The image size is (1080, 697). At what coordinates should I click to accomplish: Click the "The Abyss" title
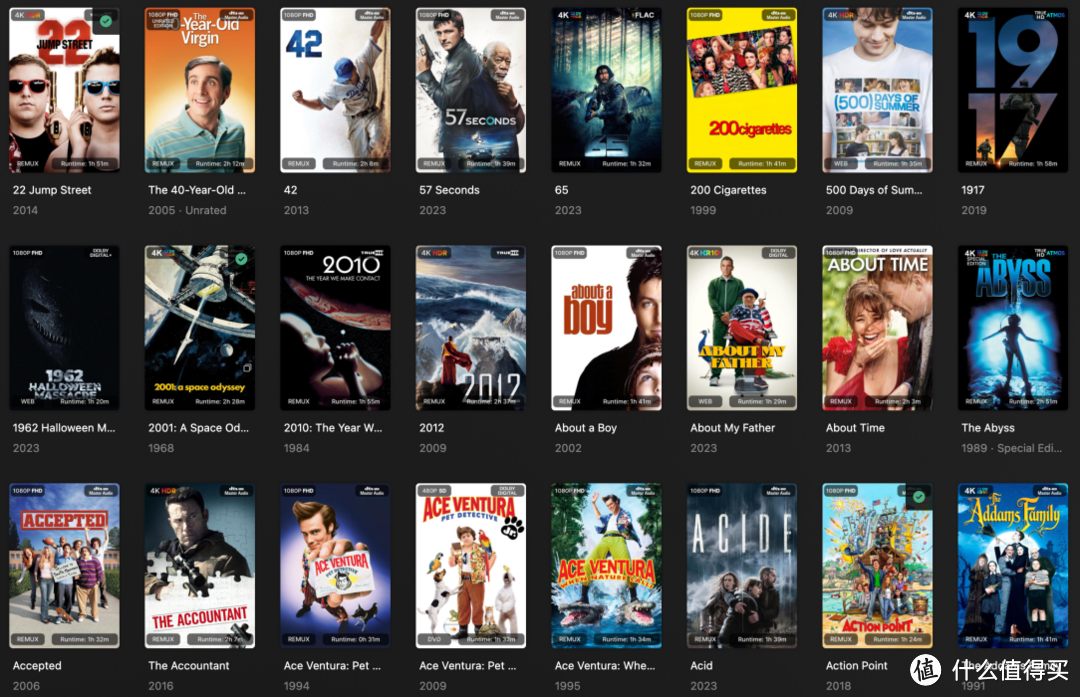click(x=988, y=428)
